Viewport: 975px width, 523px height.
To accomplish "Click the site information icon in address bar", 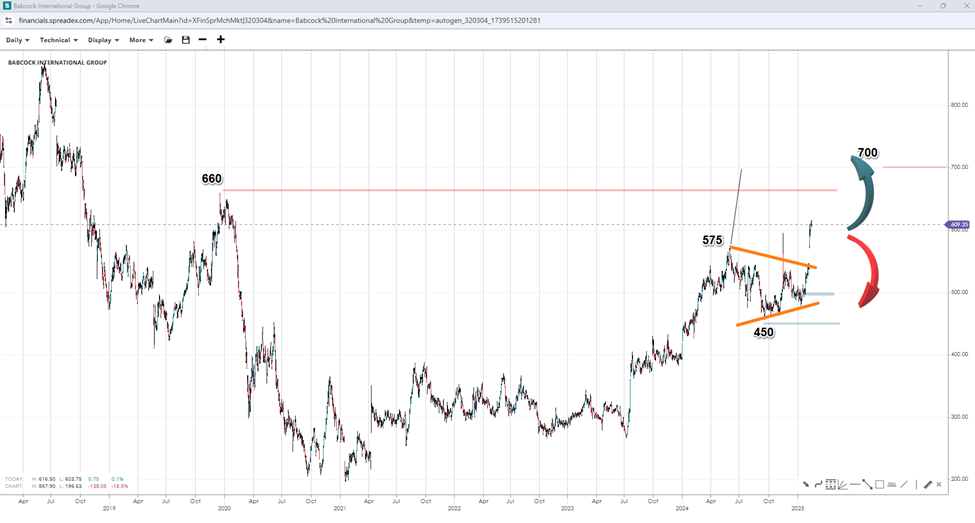I will point(9,20).
